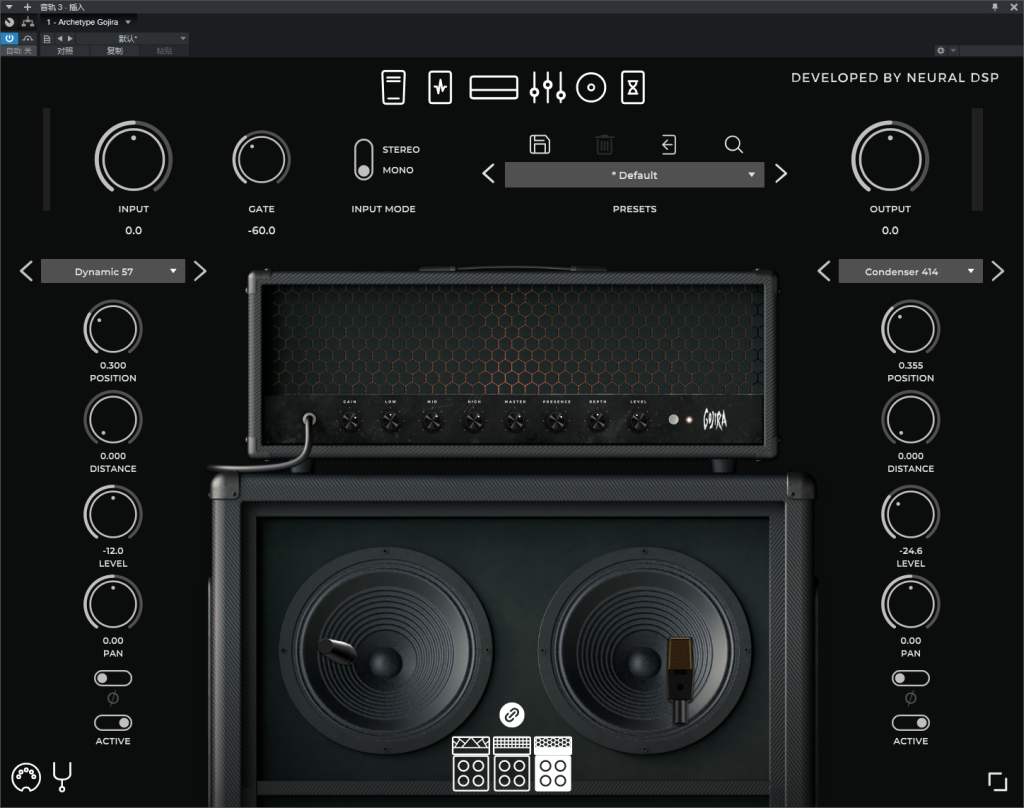Open the time effects hourglass section
The width and height of the screenshot is (1024, 808).
pyautogui.click(x=632, y=88)
